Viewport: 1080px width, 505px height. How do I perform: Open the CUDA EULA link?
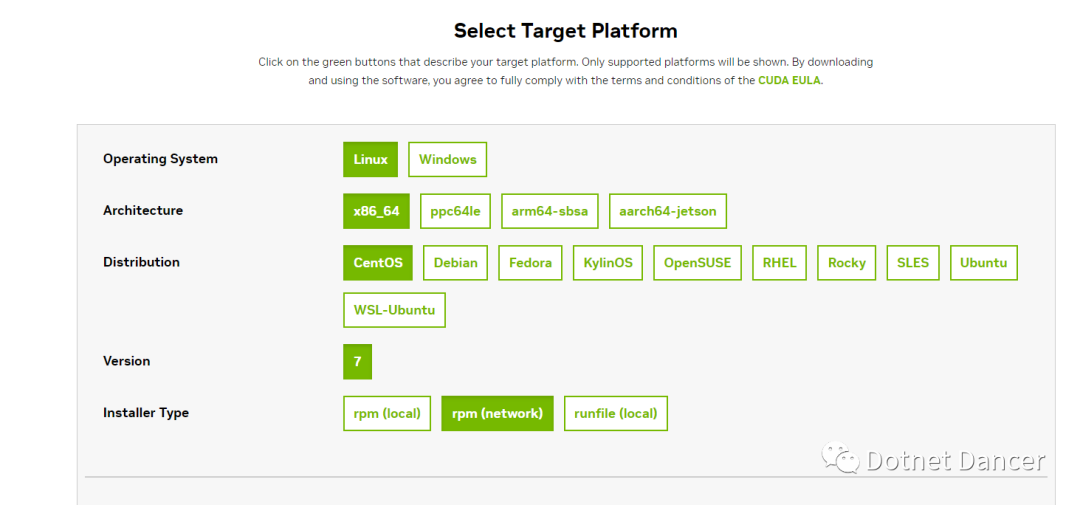790,80
